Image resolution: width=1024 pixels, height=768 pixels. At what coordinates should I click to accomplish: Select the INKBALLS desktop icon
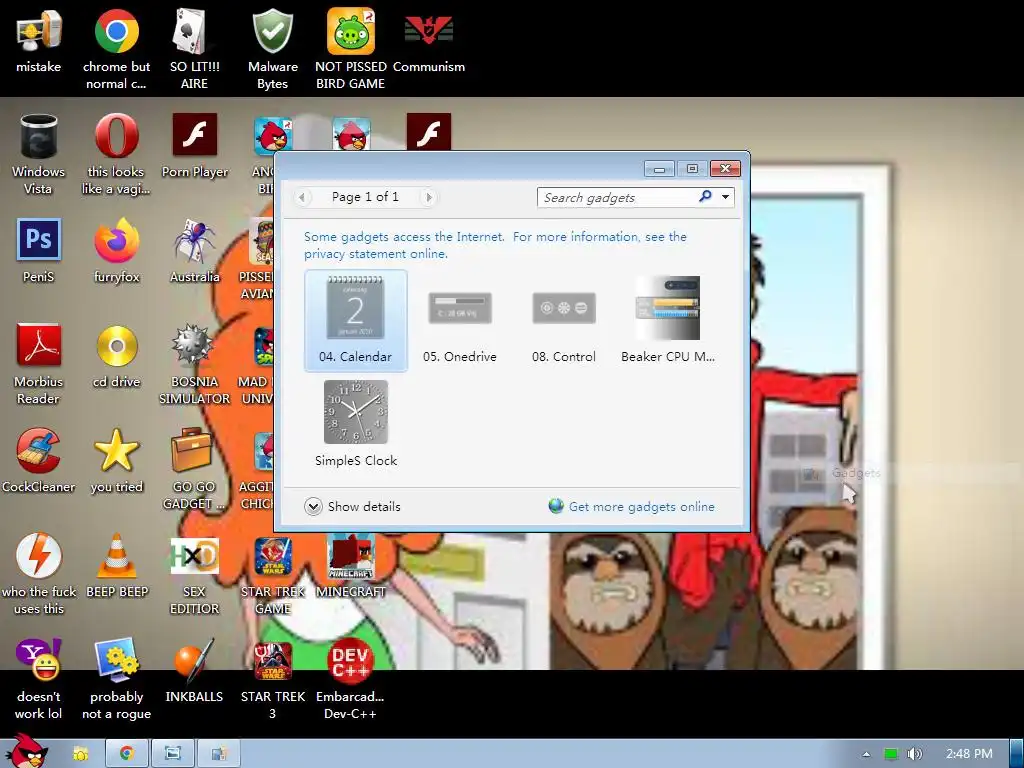(194, 671)
